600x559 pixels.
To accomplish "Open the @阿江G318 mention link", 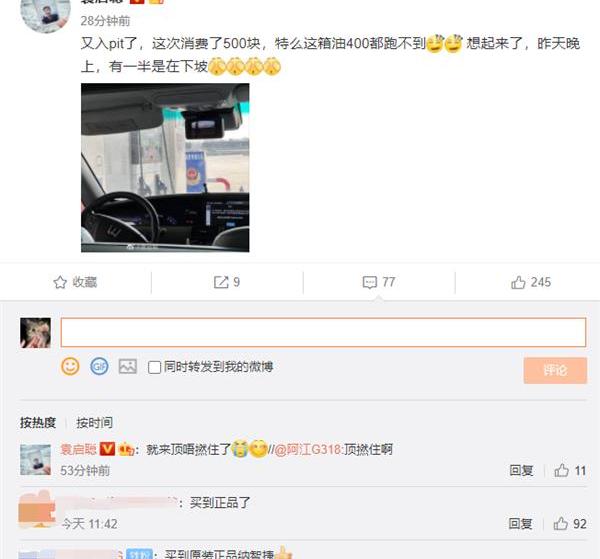I will coord(308,449).
